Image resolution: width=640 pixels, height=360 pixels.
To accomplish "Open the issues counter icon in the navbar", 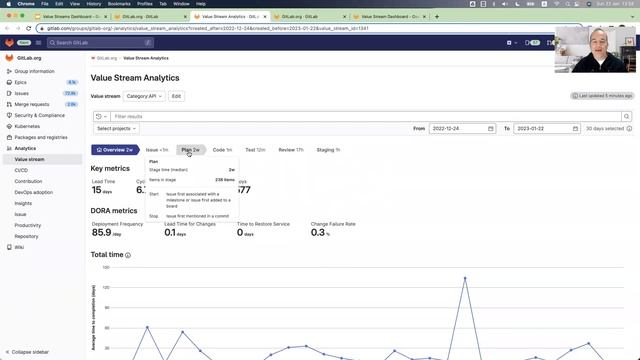I will [x=532, y=42].
